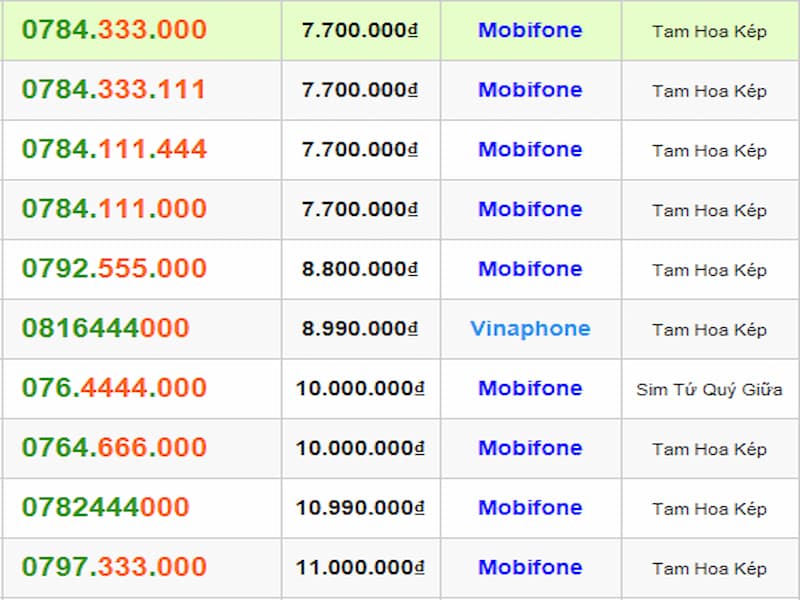This screenshot has height=600, width=800.
Task: Click Mobifone in the 0784.111.444 row
Action: pos(530,149)
